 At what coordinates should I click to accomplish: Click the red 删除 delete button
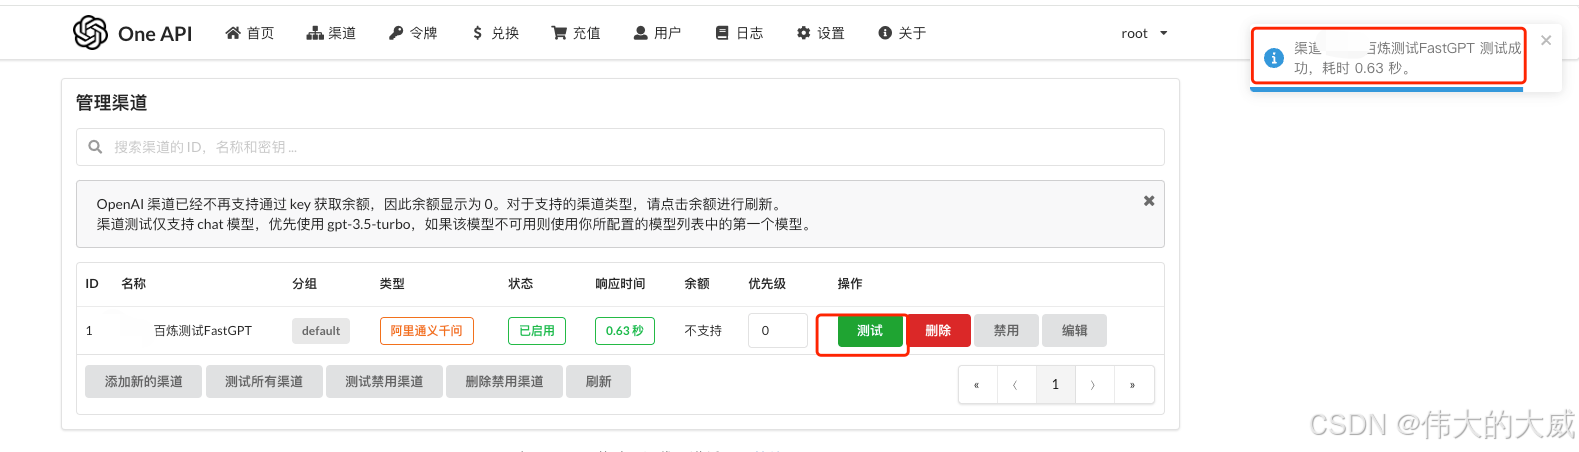pos(938,331)
